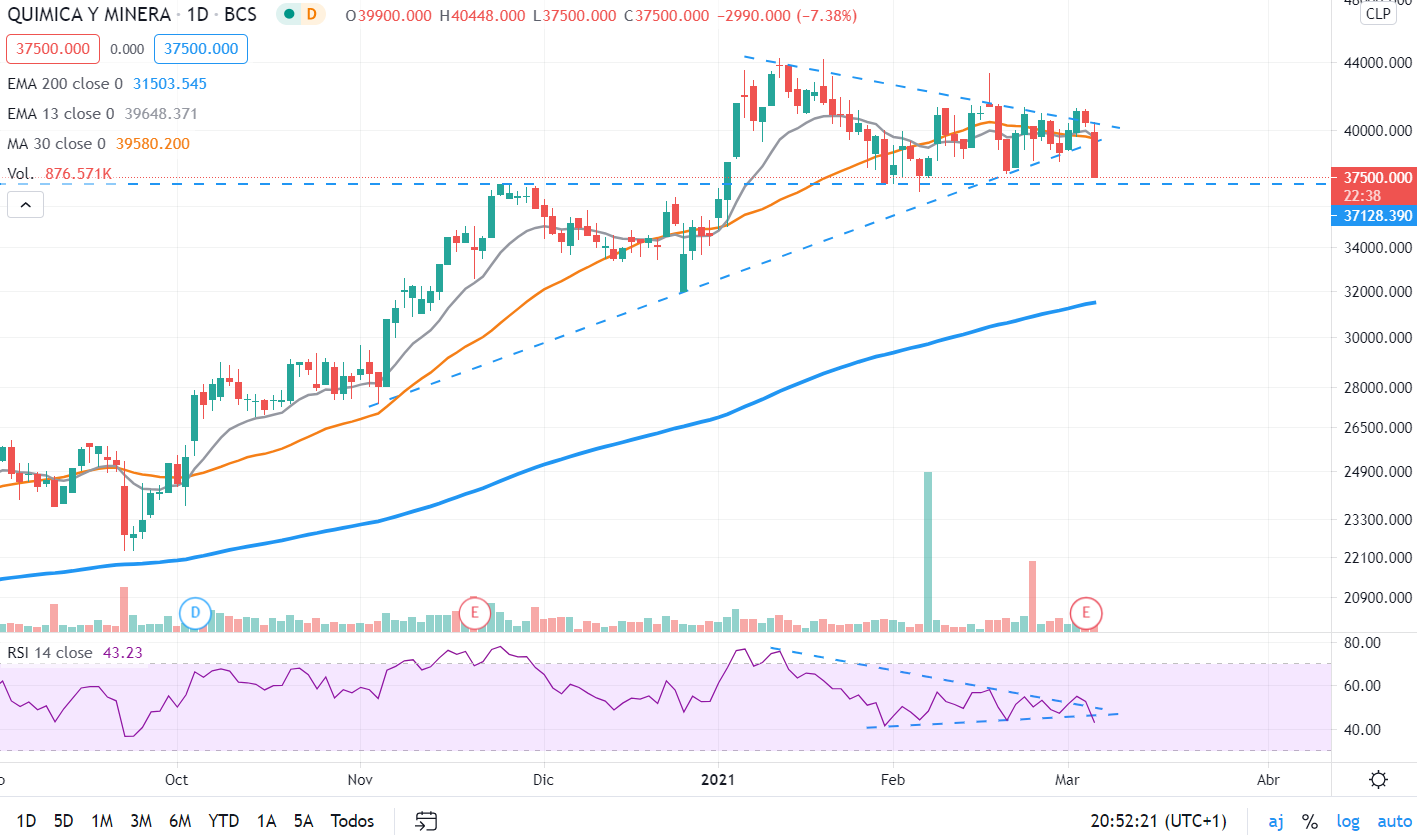Click the QUIMICA Y MINERA symbol title
Screen dimensions: 1417x840
click(89, 16)
